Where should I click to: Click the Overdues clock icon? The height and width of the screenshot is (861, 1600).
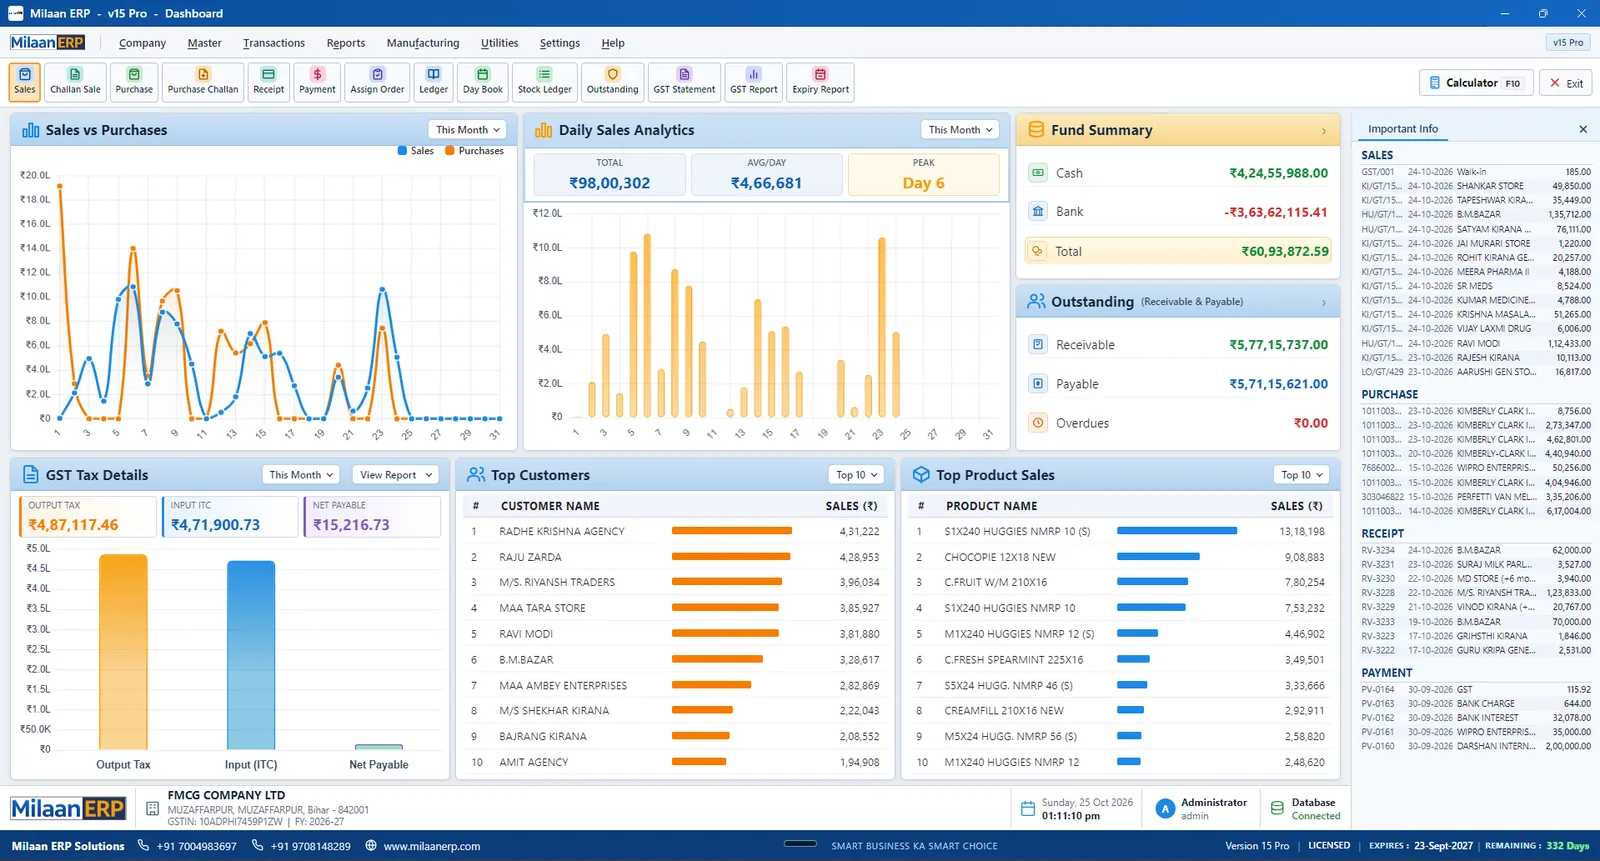(1038, 423)
